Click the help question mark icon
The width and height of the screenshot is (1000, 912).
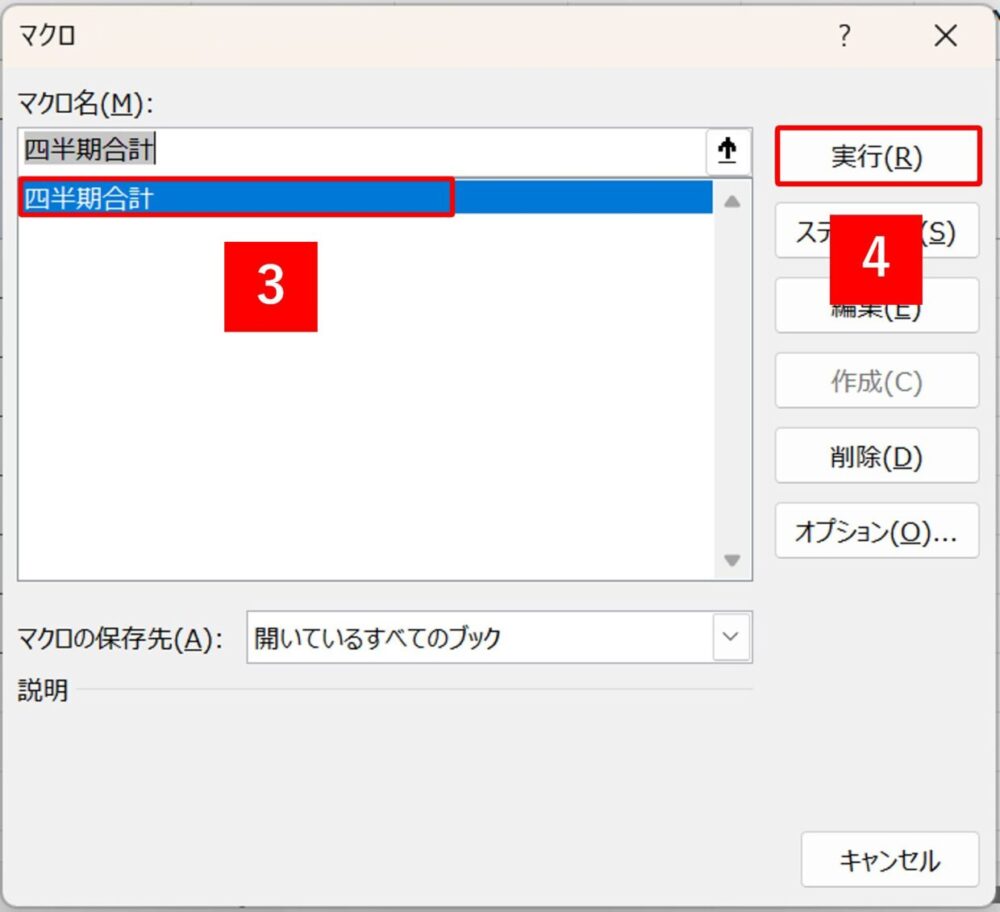pyautogui.click(x=844, y=35)
